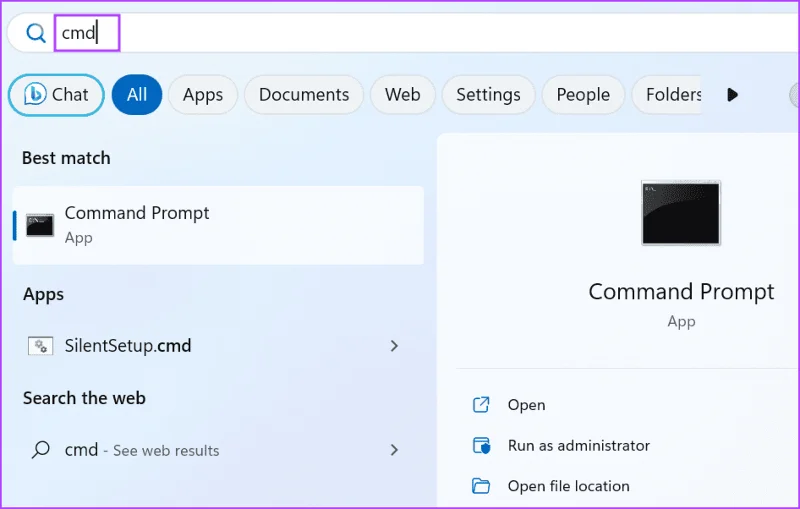Screen dimensions: 800x509
Task: Switch to the Documents filter tab
Action: [304, 95]
